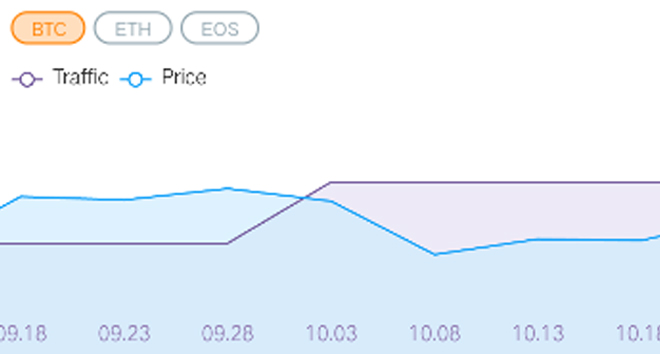Click the Price line peak above 09.28
Screen dimensions: 660x360
point(228,188)
